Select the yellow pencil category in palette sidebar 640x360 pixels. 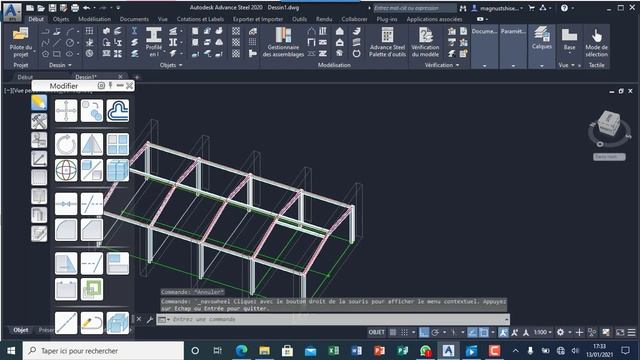39,102
